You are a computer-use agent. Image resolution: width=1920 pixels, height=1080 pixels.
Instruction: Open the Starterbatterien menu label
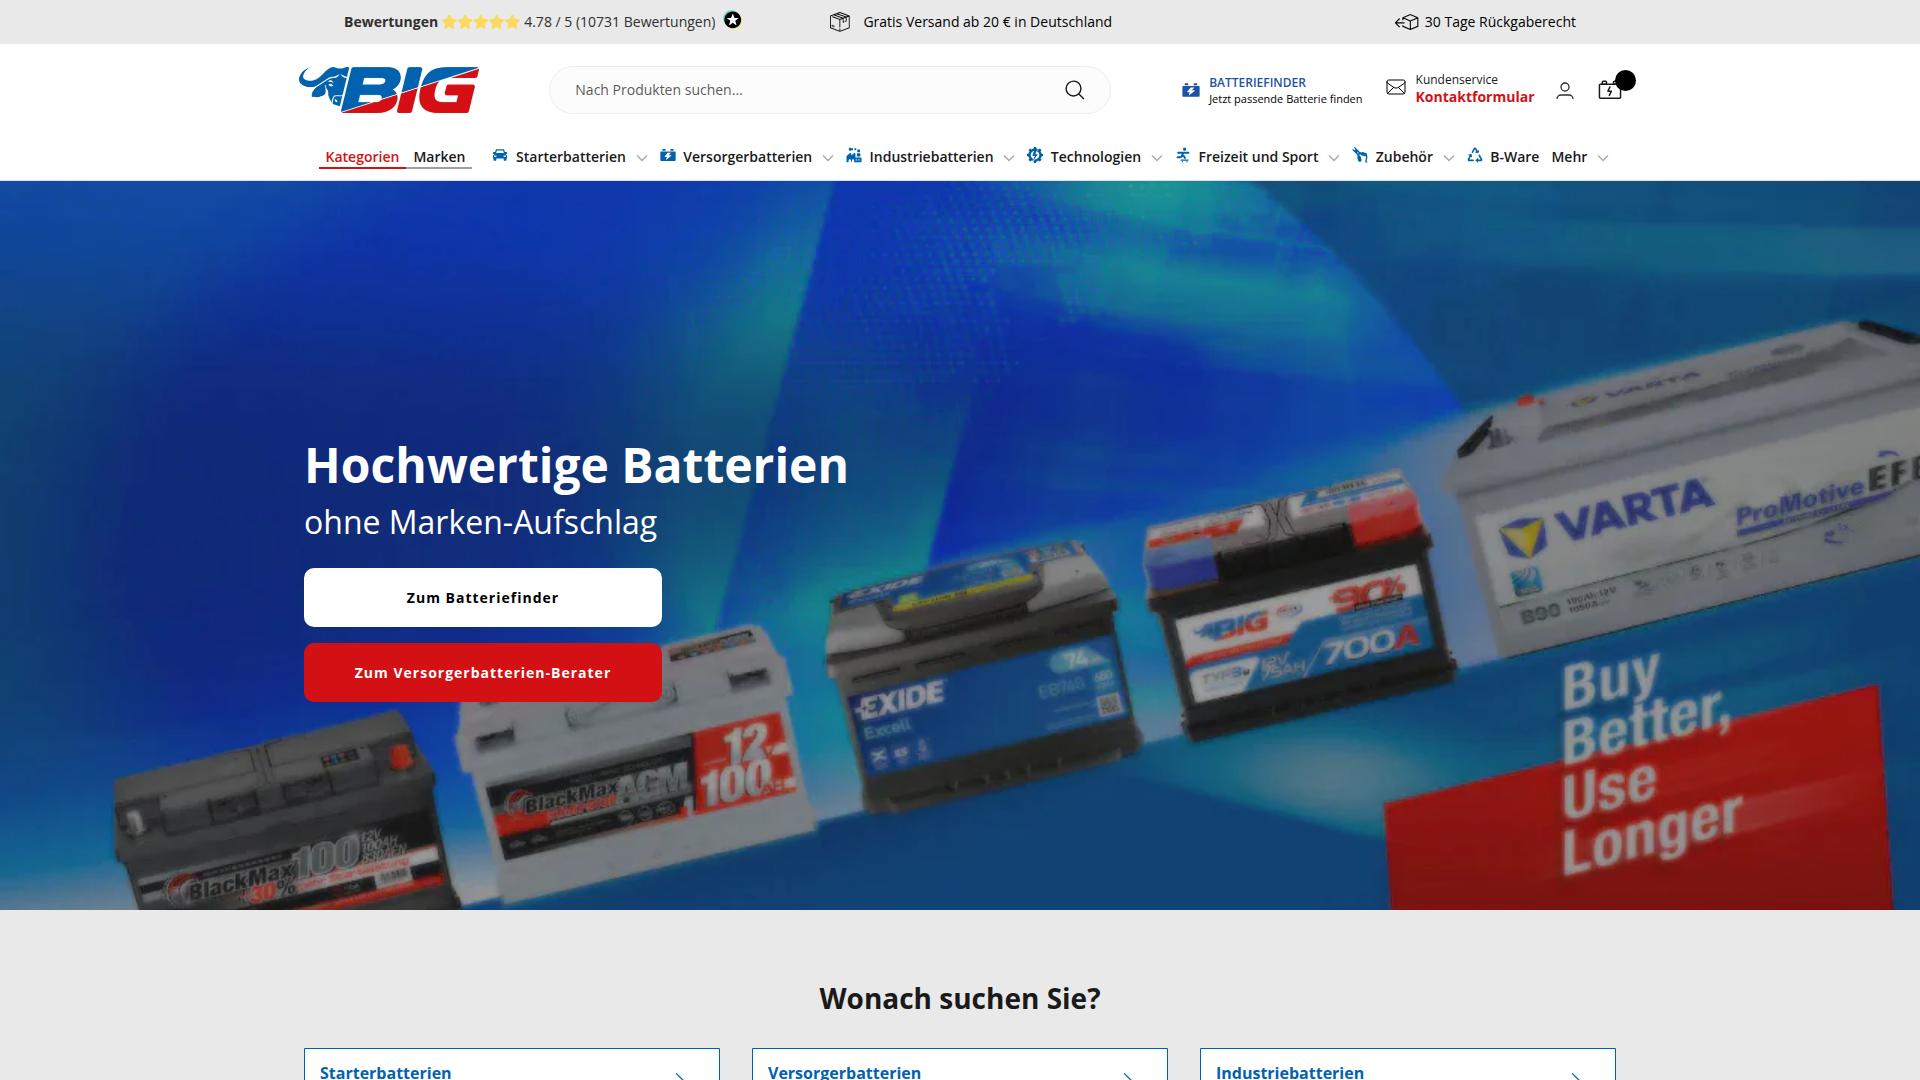[571, 157]
